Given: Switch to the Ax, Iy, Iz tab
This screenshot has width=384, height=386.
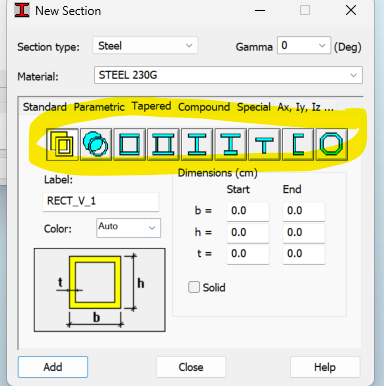Looking at the screenshot, I should coord(305,107).
